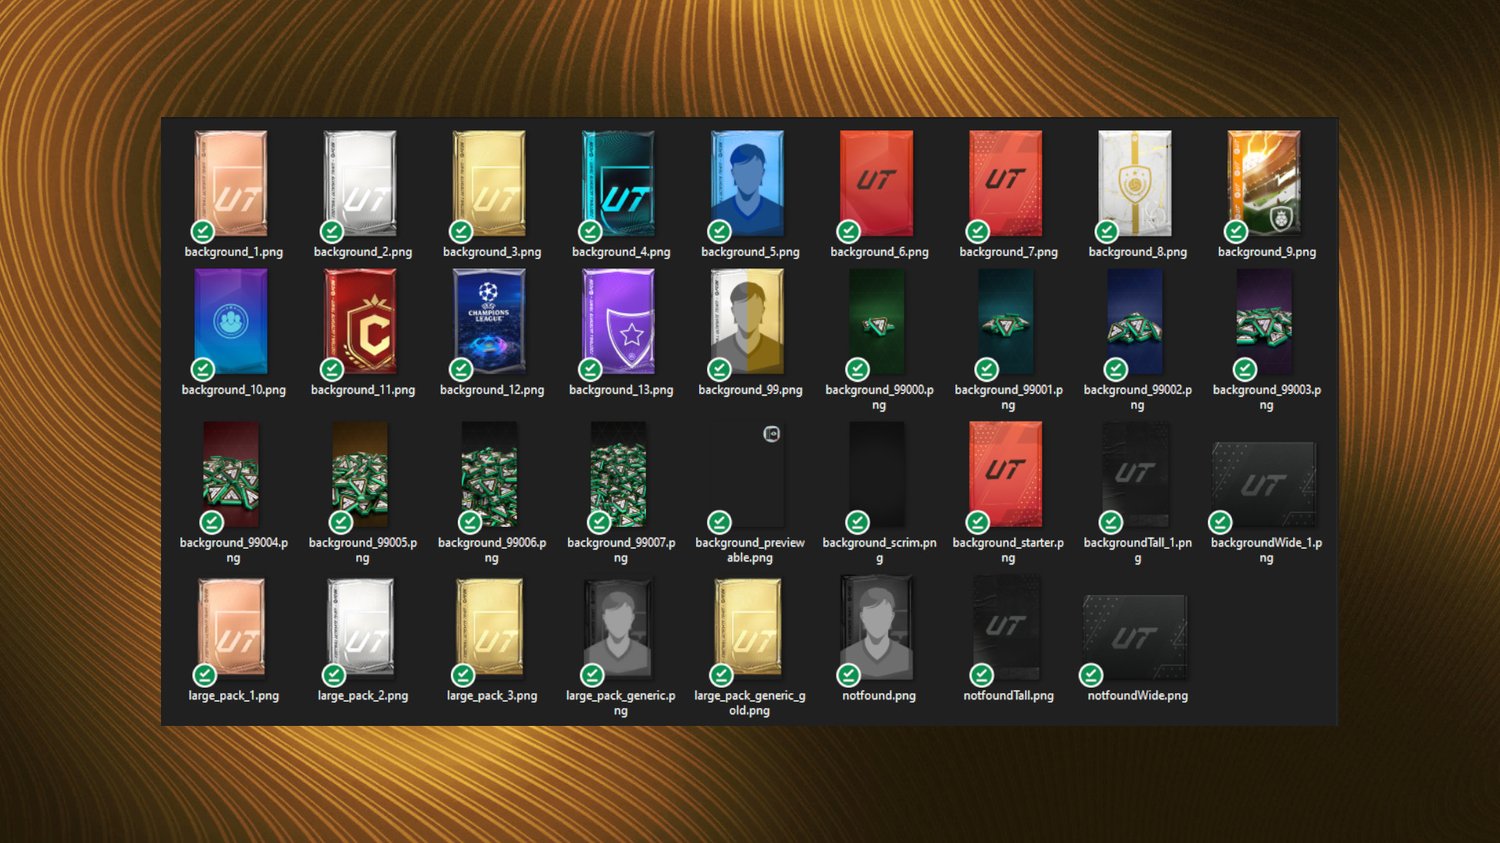The width and height of the screenshot is (1500, 843).
Task: Select the background_12.png Champions League thumbnail
Action: [489, 322]
